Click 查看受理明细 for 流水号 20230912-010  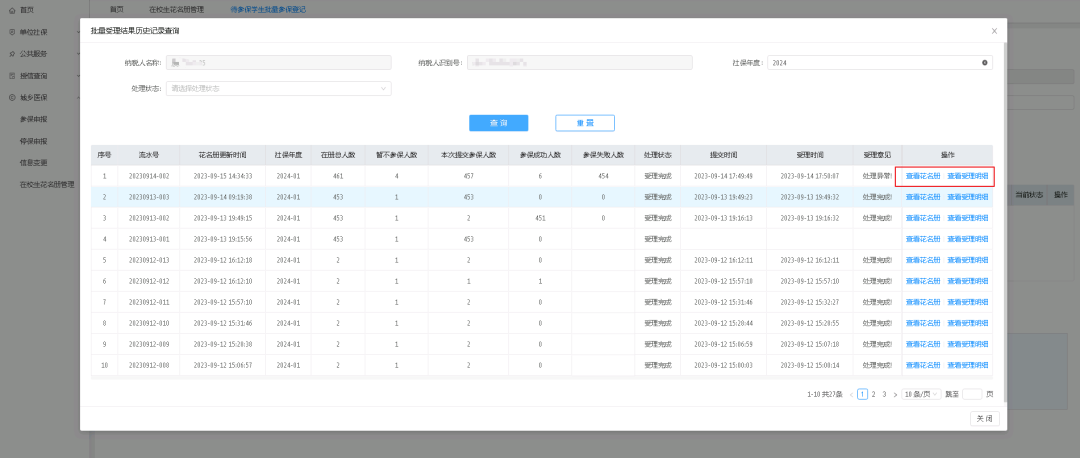point(968,323)
